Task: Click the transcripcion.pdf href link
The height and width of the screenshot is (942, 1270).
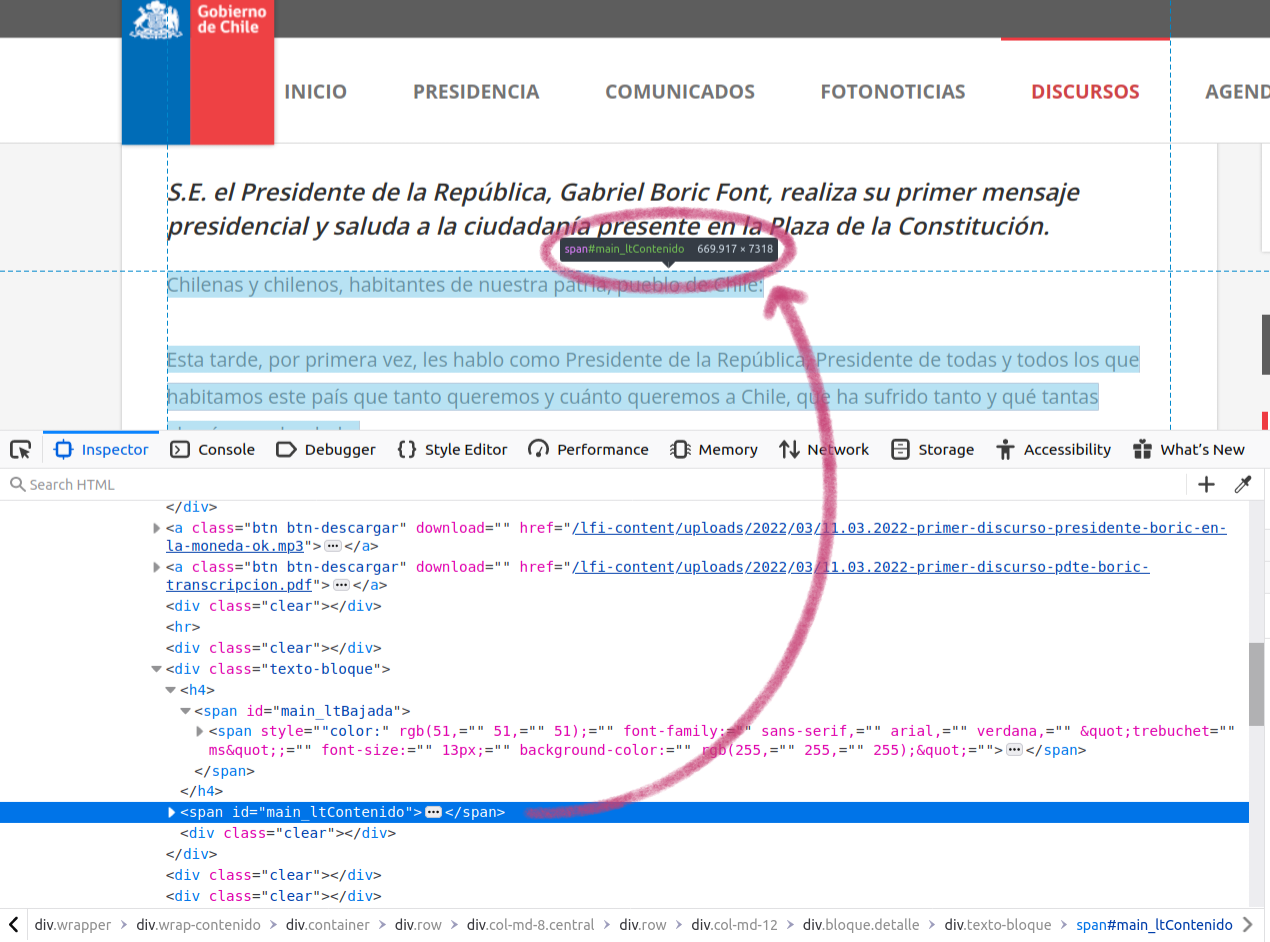Action: 240,585
